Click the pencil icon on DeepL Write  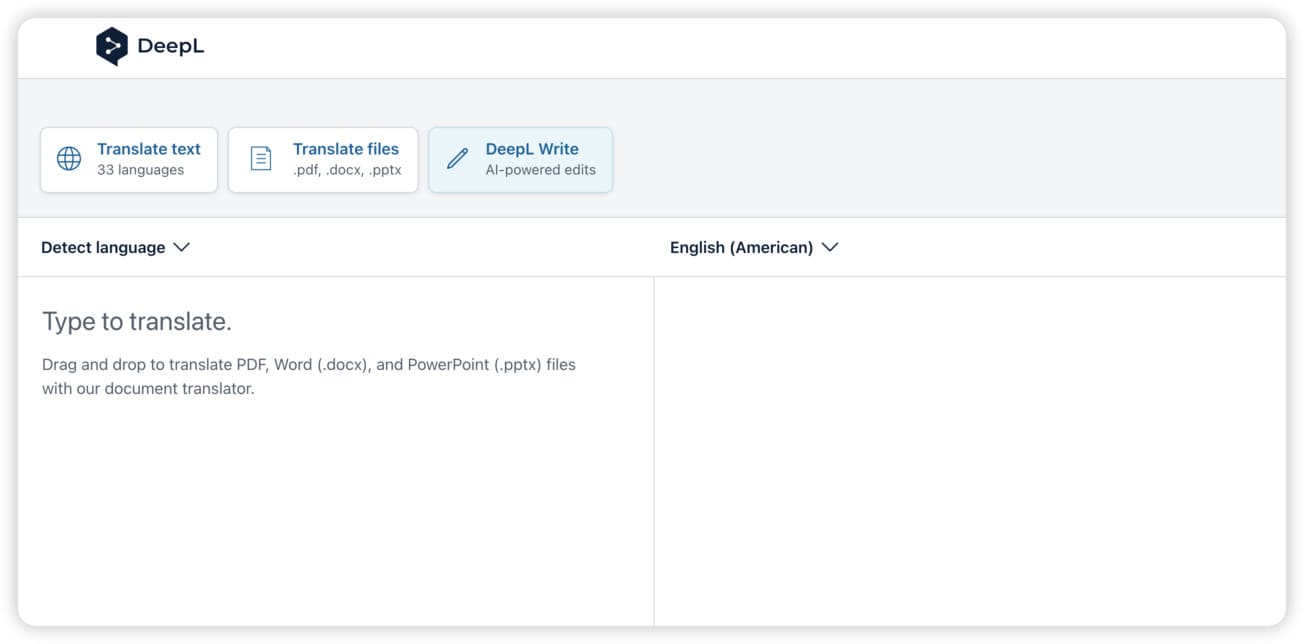pos(457,159)
